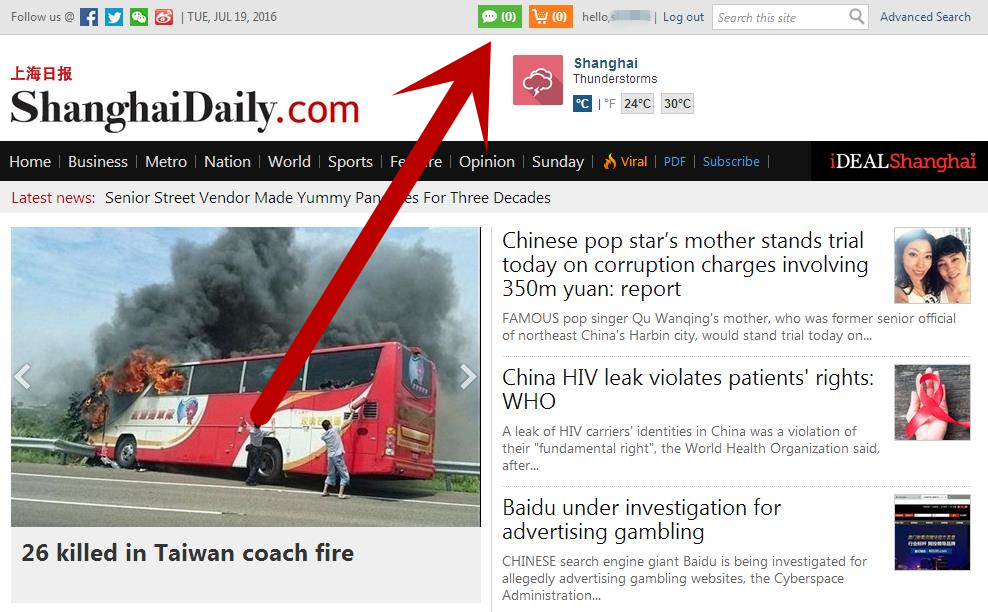Open the Opinion menu section
The height and width of the screenshot is (612, 988).
pyautogui.click(x=486, y=162)
